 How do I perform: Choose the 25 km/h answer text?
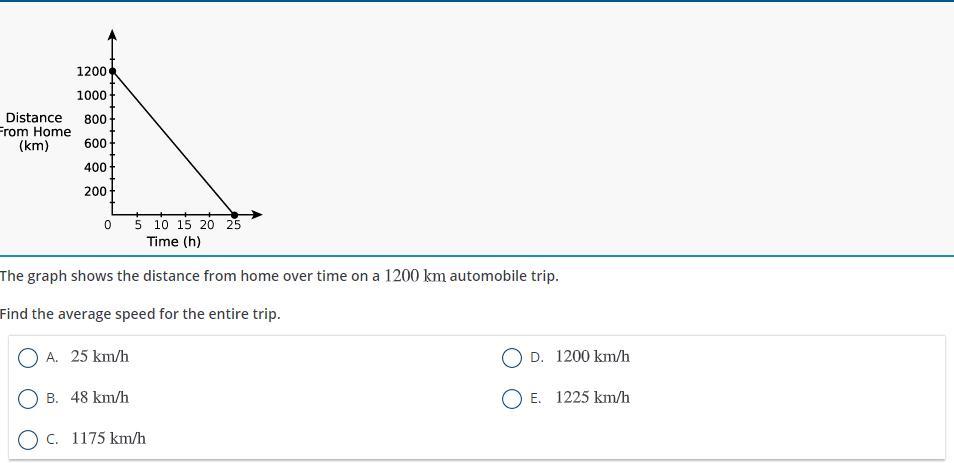pyautogui.click(x=100, y=357)
